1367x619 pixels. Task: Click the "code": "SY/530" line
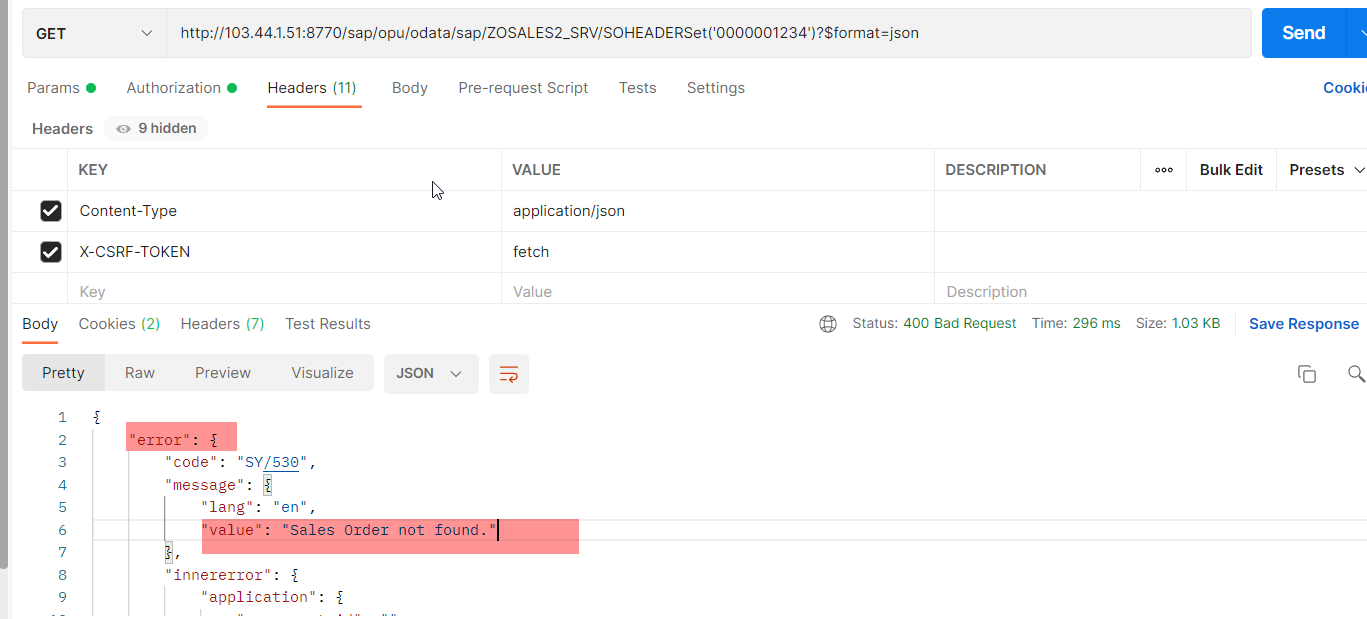pos(241,462)
